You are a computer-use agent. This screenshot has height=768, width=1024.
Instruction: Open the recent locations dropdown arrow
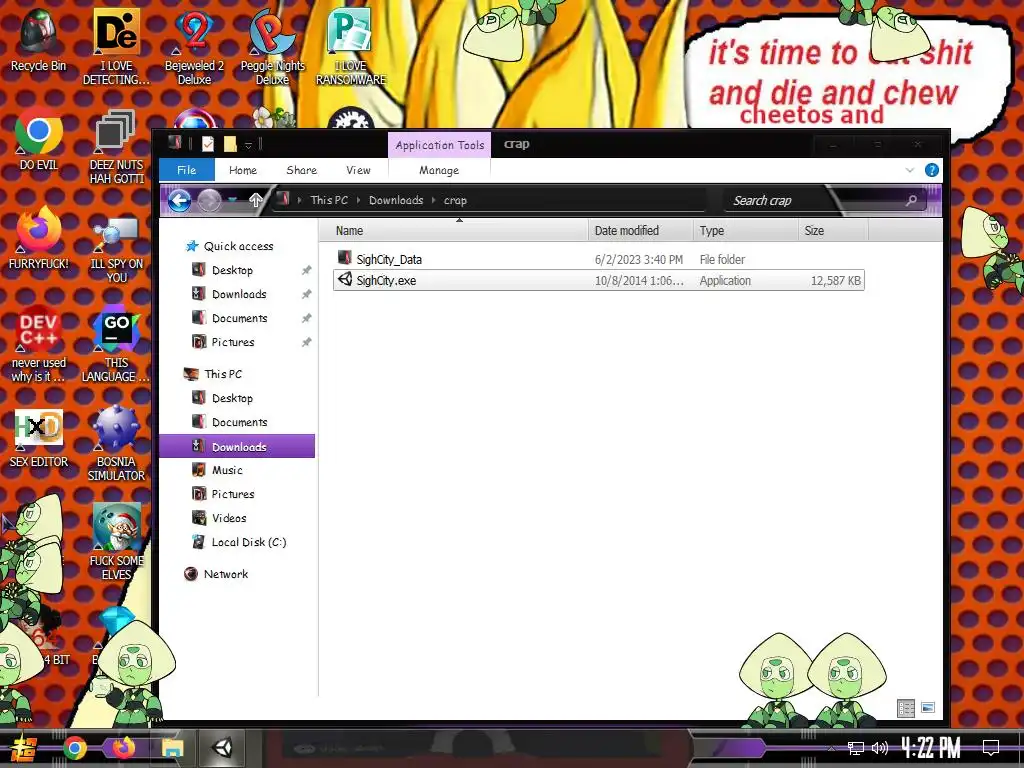(232, 200)
